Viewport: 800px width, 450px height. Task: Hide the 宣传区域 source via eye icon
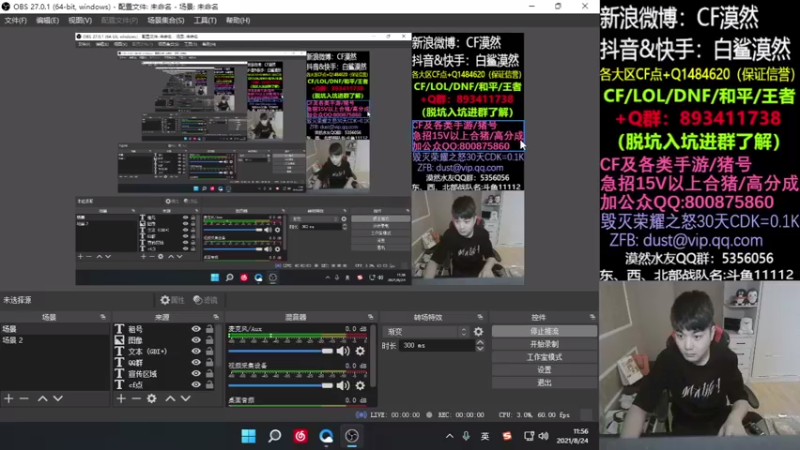[196, 373]
